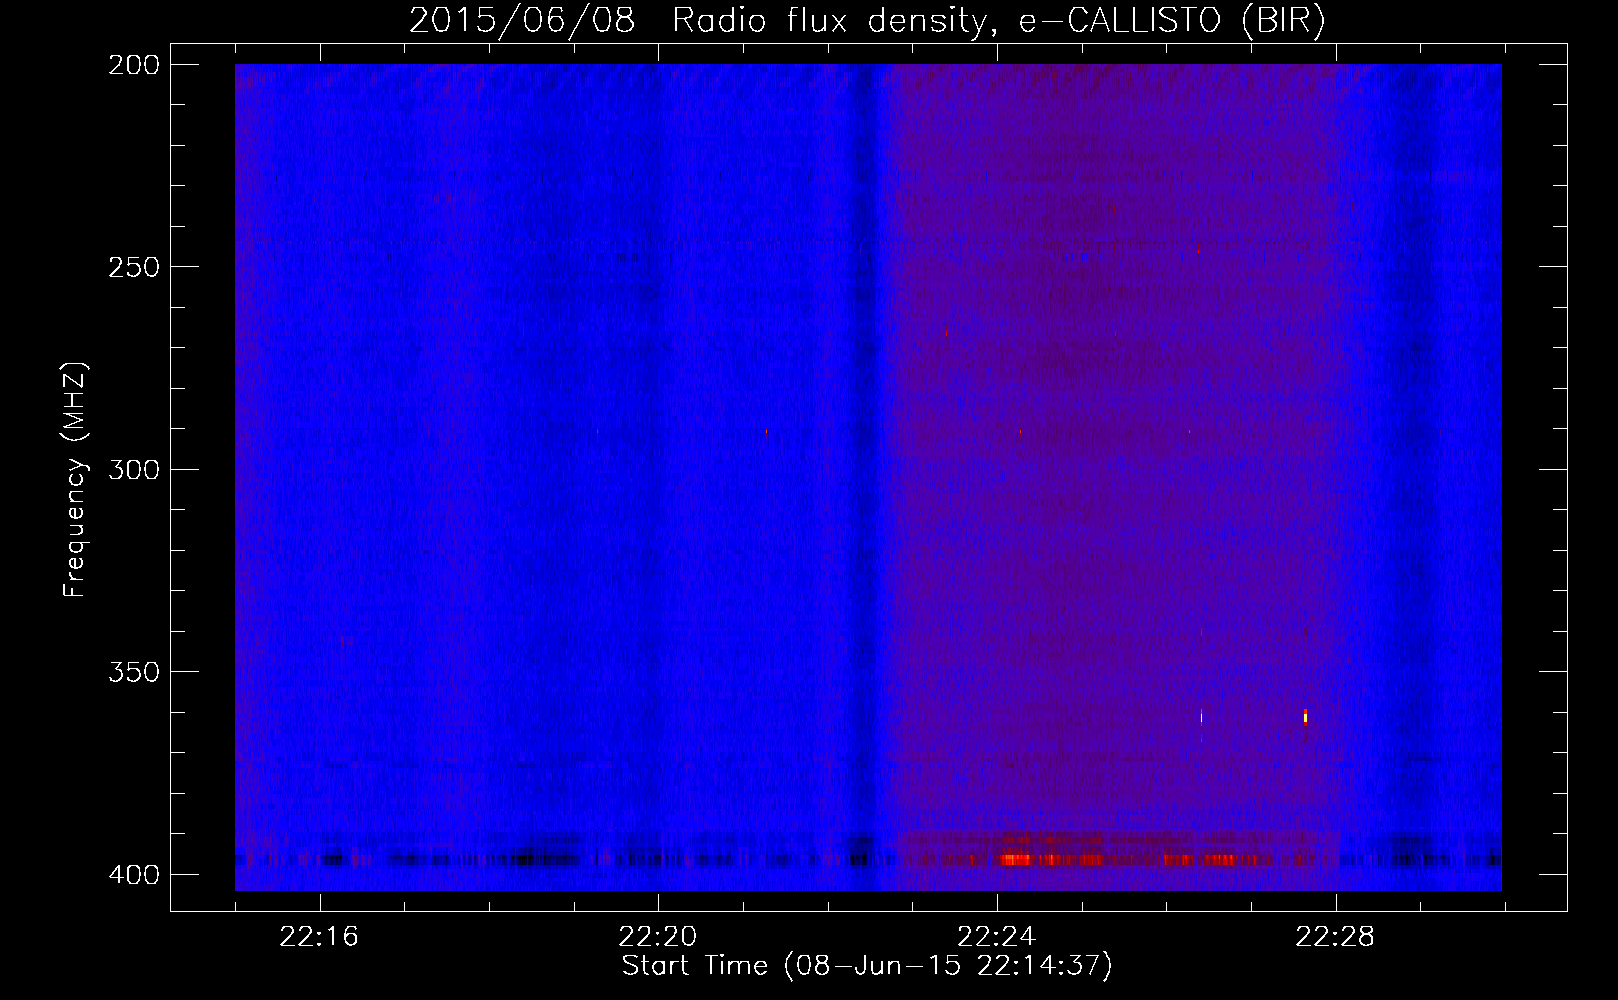Click the bright yellow burst spot near 360 MHz

1305,716
